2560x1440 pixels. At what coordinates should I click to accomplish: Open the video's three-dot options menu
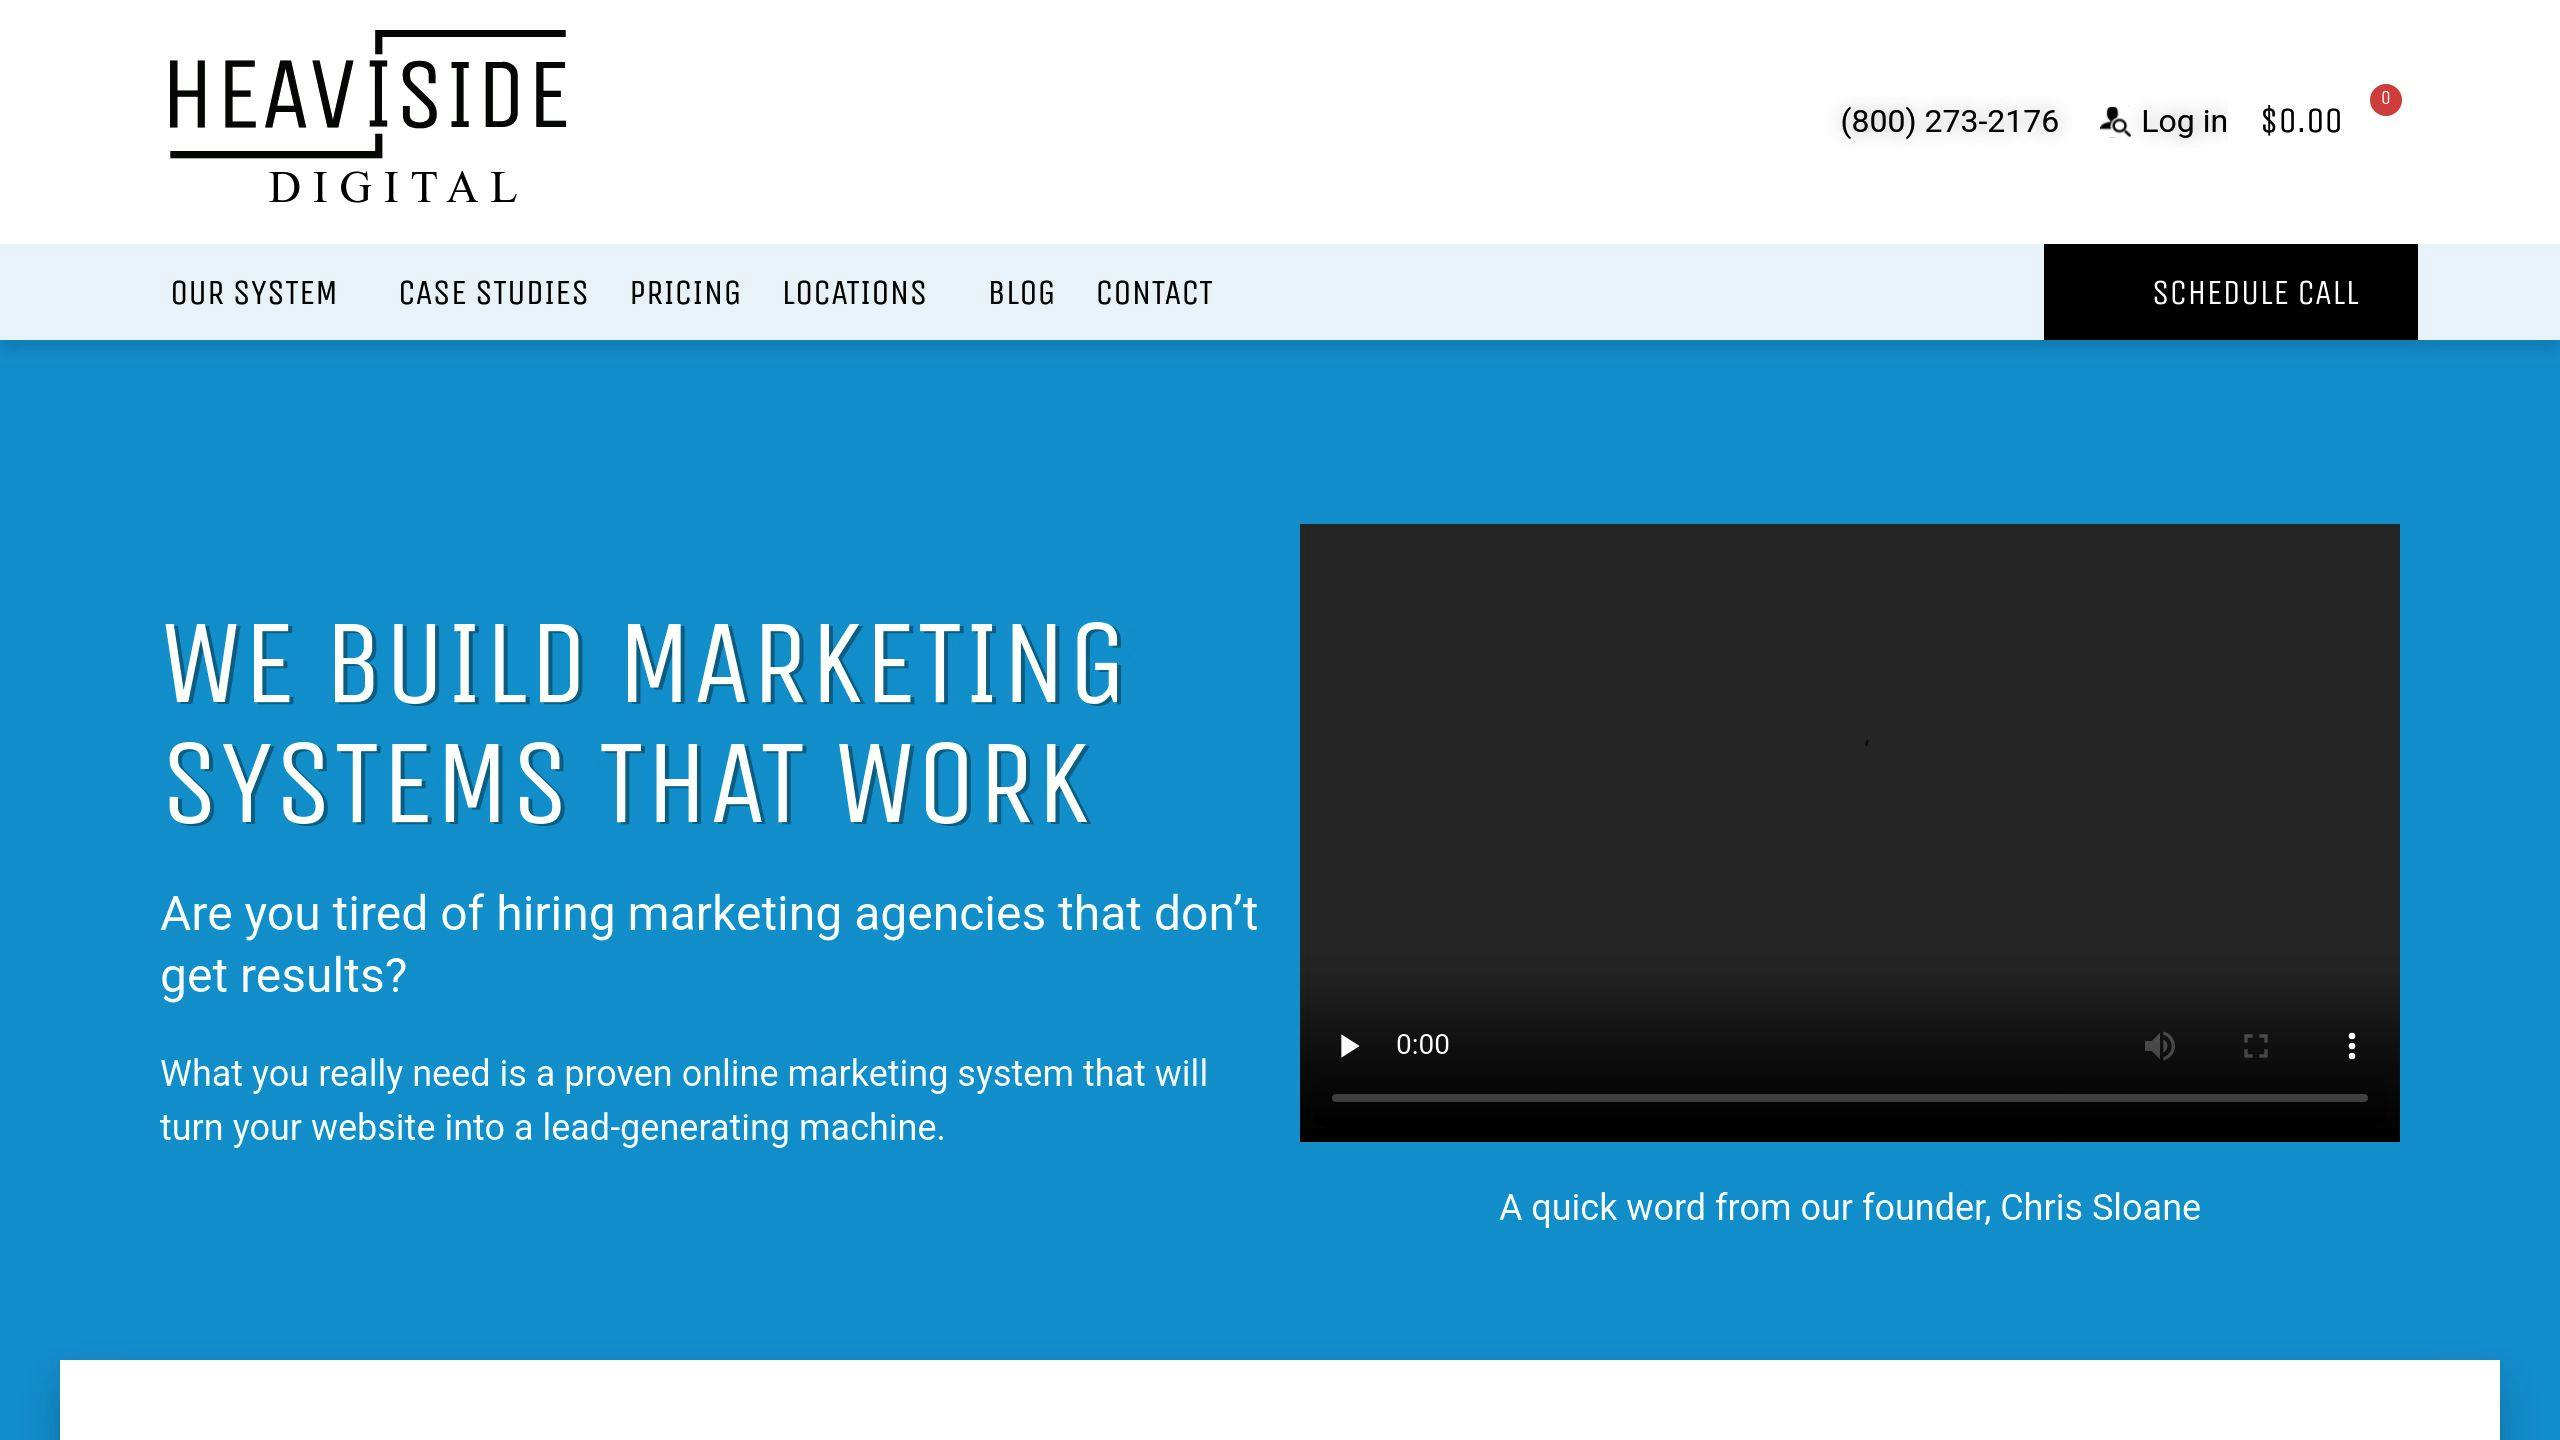pyautogui.click(x=2351, y=1045)
